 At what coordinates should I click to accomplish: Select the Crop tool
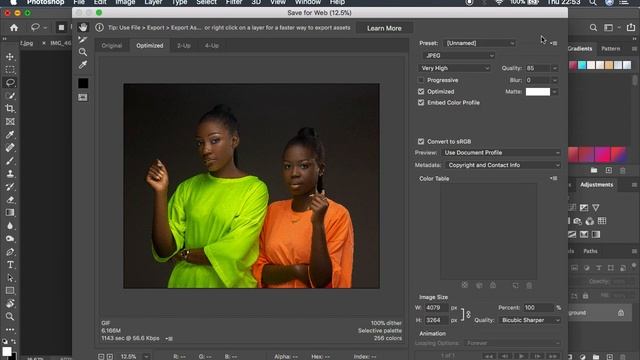10,109
